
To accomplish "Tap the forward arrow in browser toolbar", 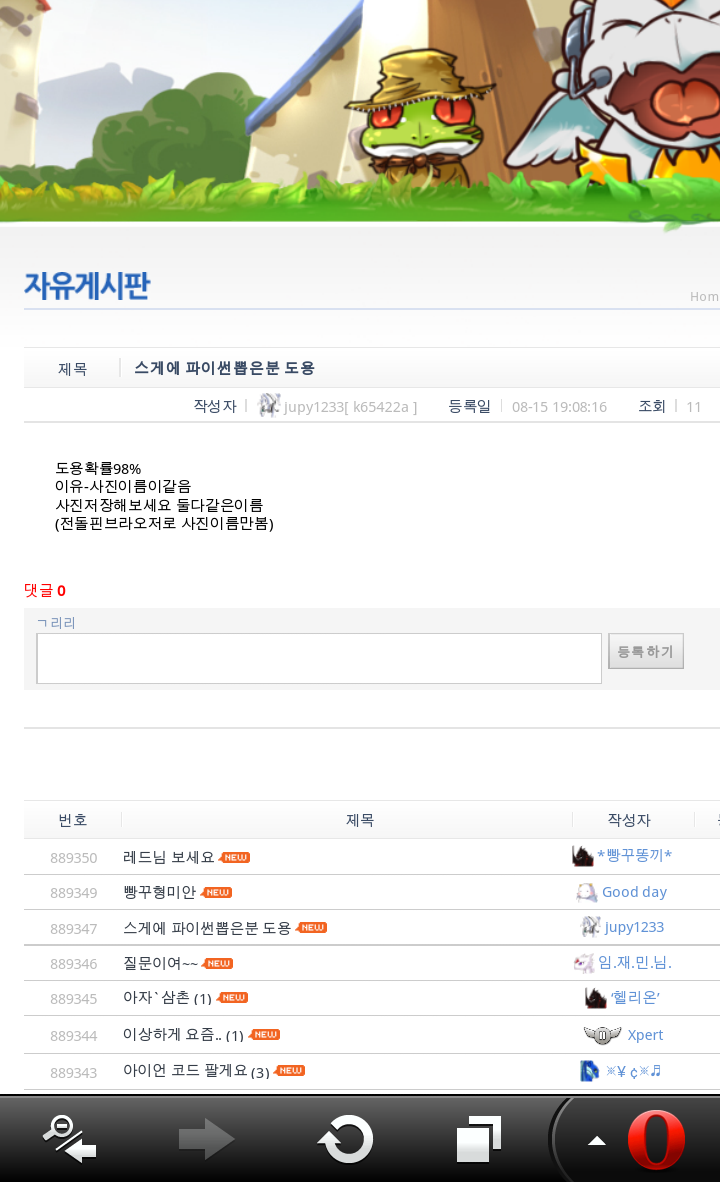I will [206, 1139].
